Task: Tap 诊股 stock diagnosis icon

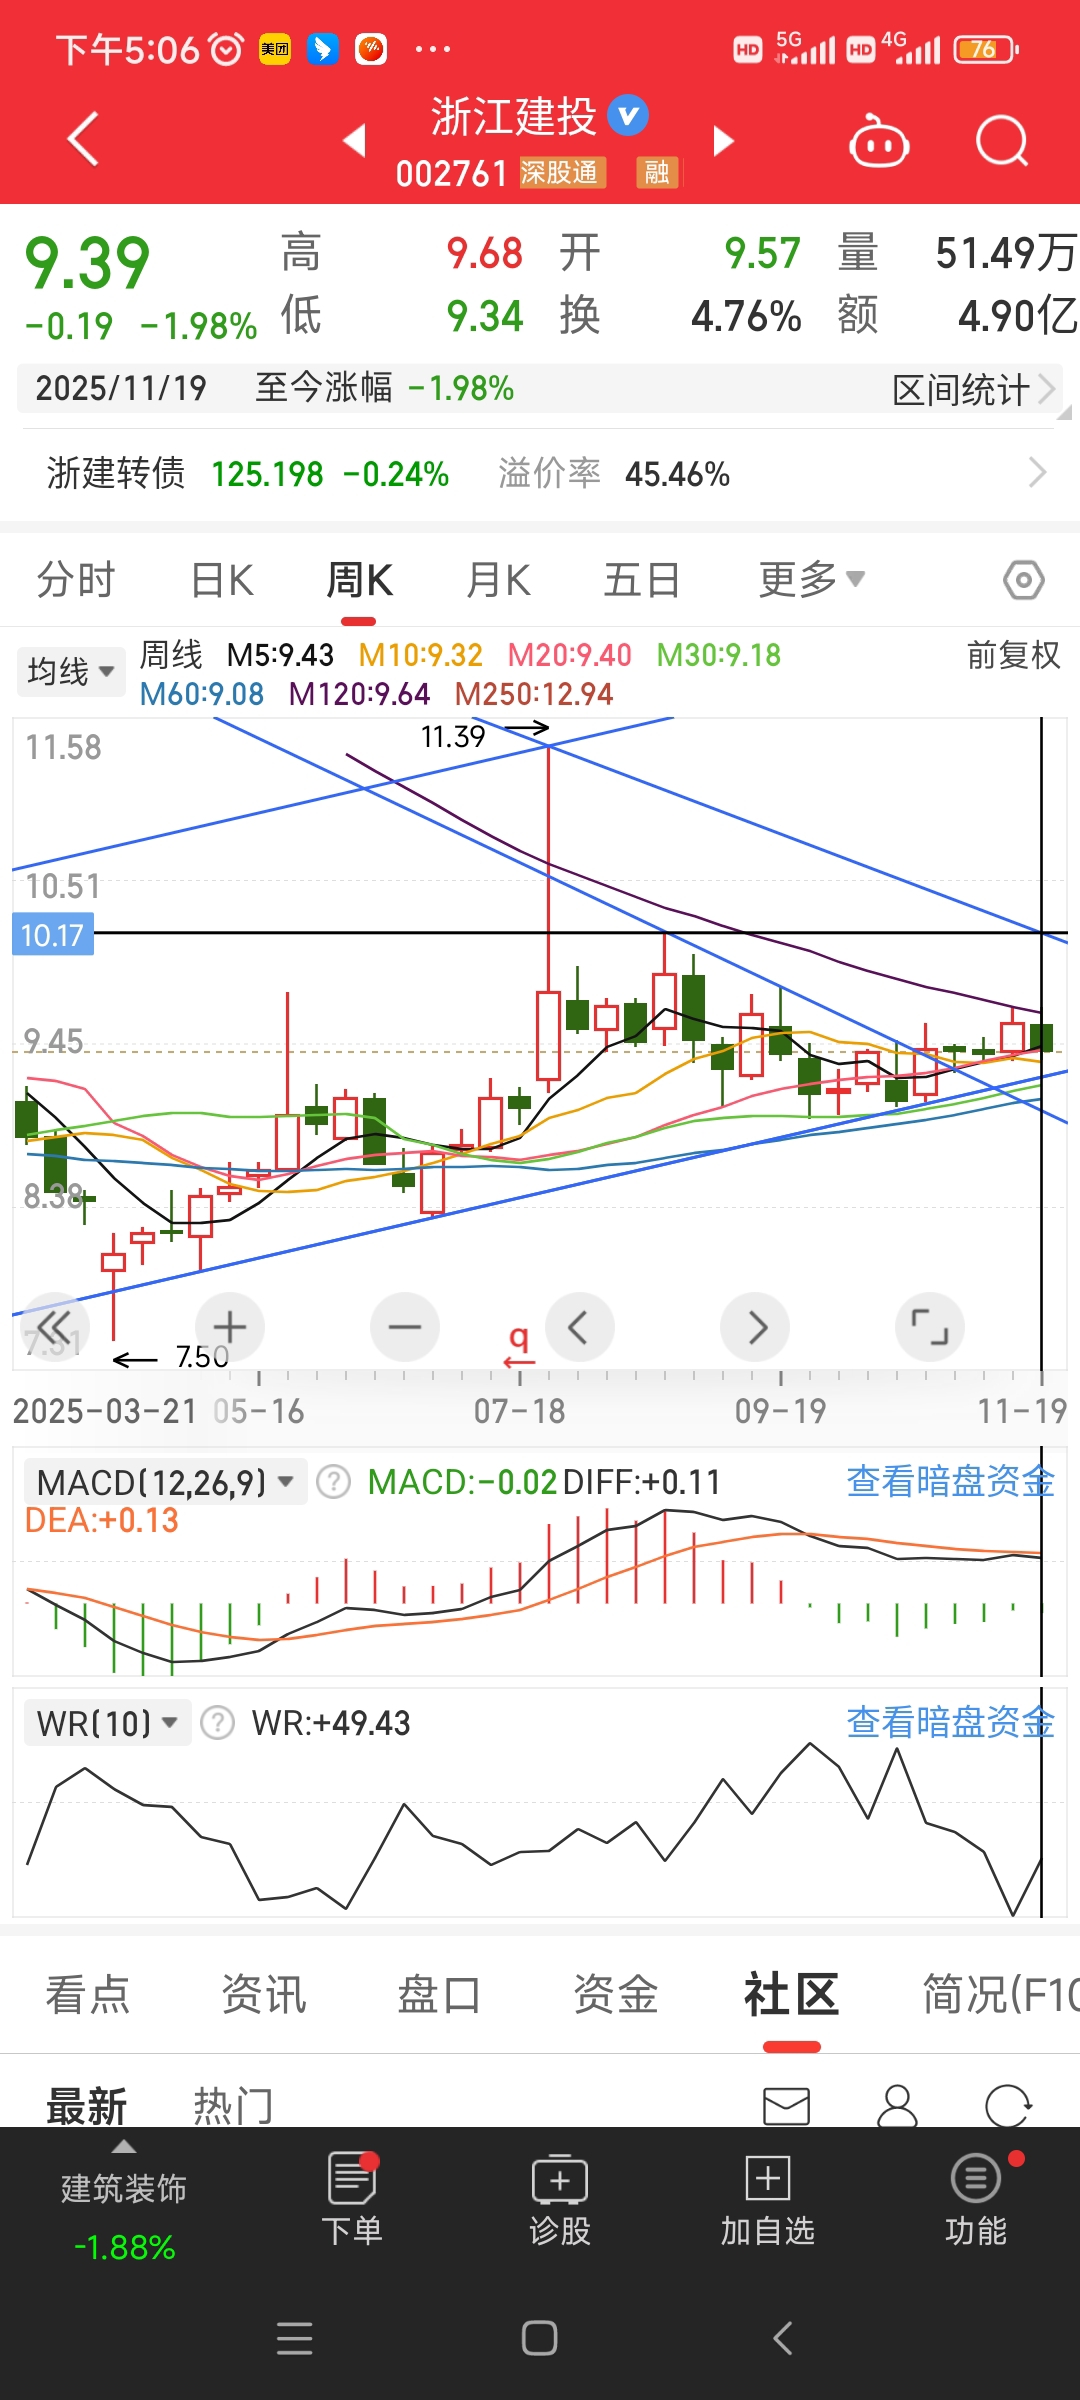Action: click(x=560, y=2198)
